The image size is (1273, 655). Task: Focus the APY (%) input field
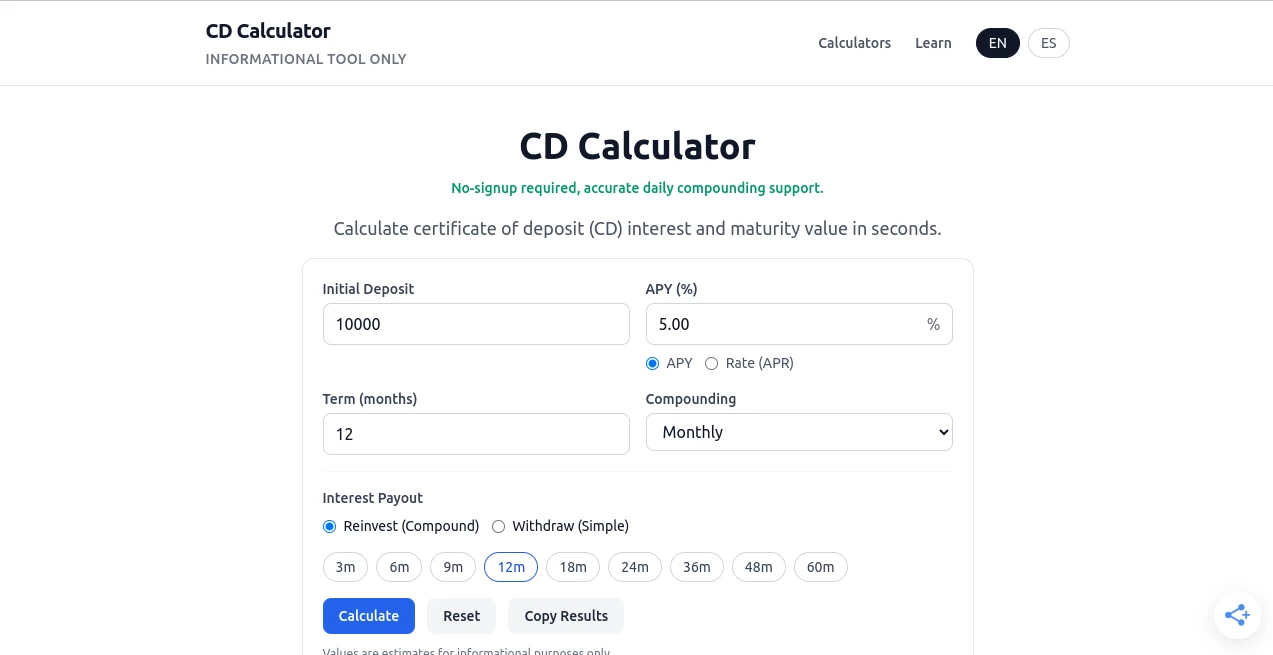799,324
